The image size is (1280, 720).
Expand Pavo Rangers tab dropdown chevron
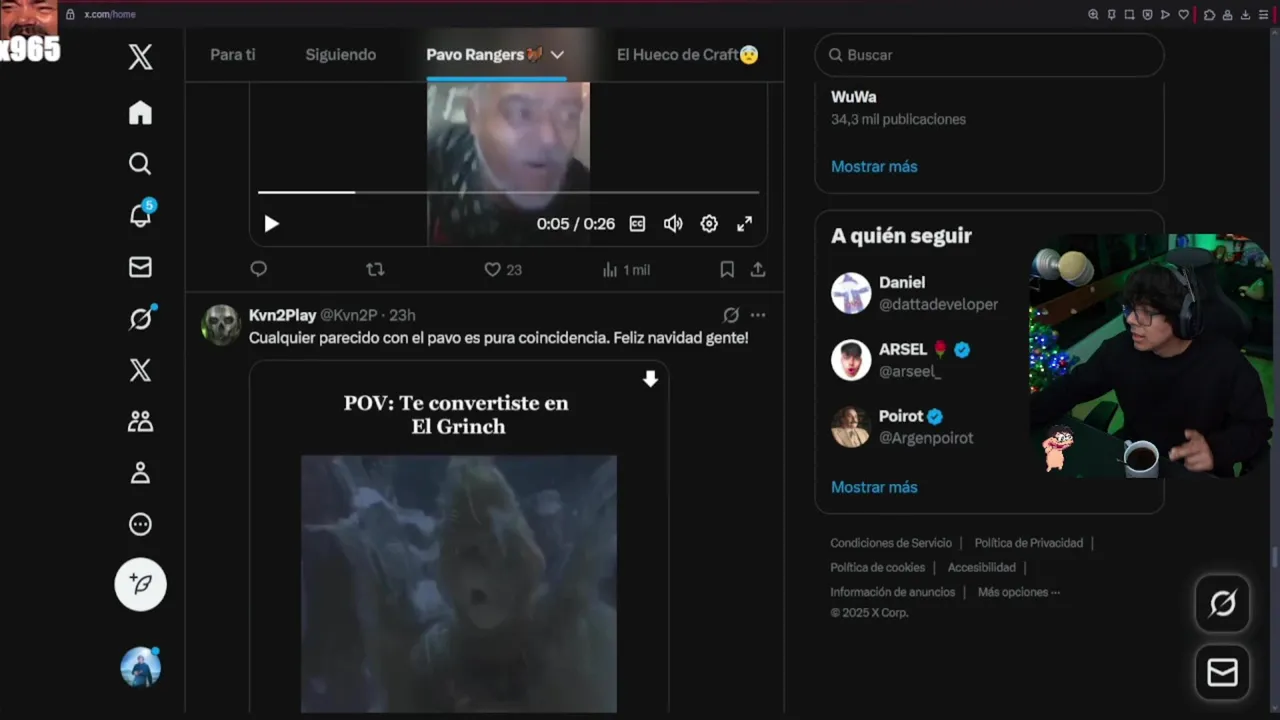click(557, 55)
